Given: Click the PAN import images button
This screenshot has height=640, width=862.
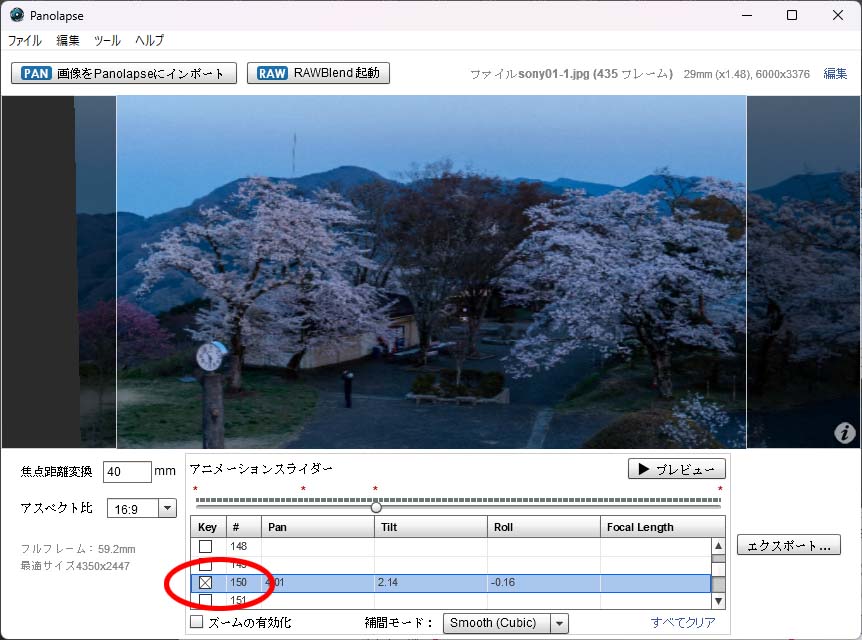Looking at the screenshot, I should (x=124, y=73).
